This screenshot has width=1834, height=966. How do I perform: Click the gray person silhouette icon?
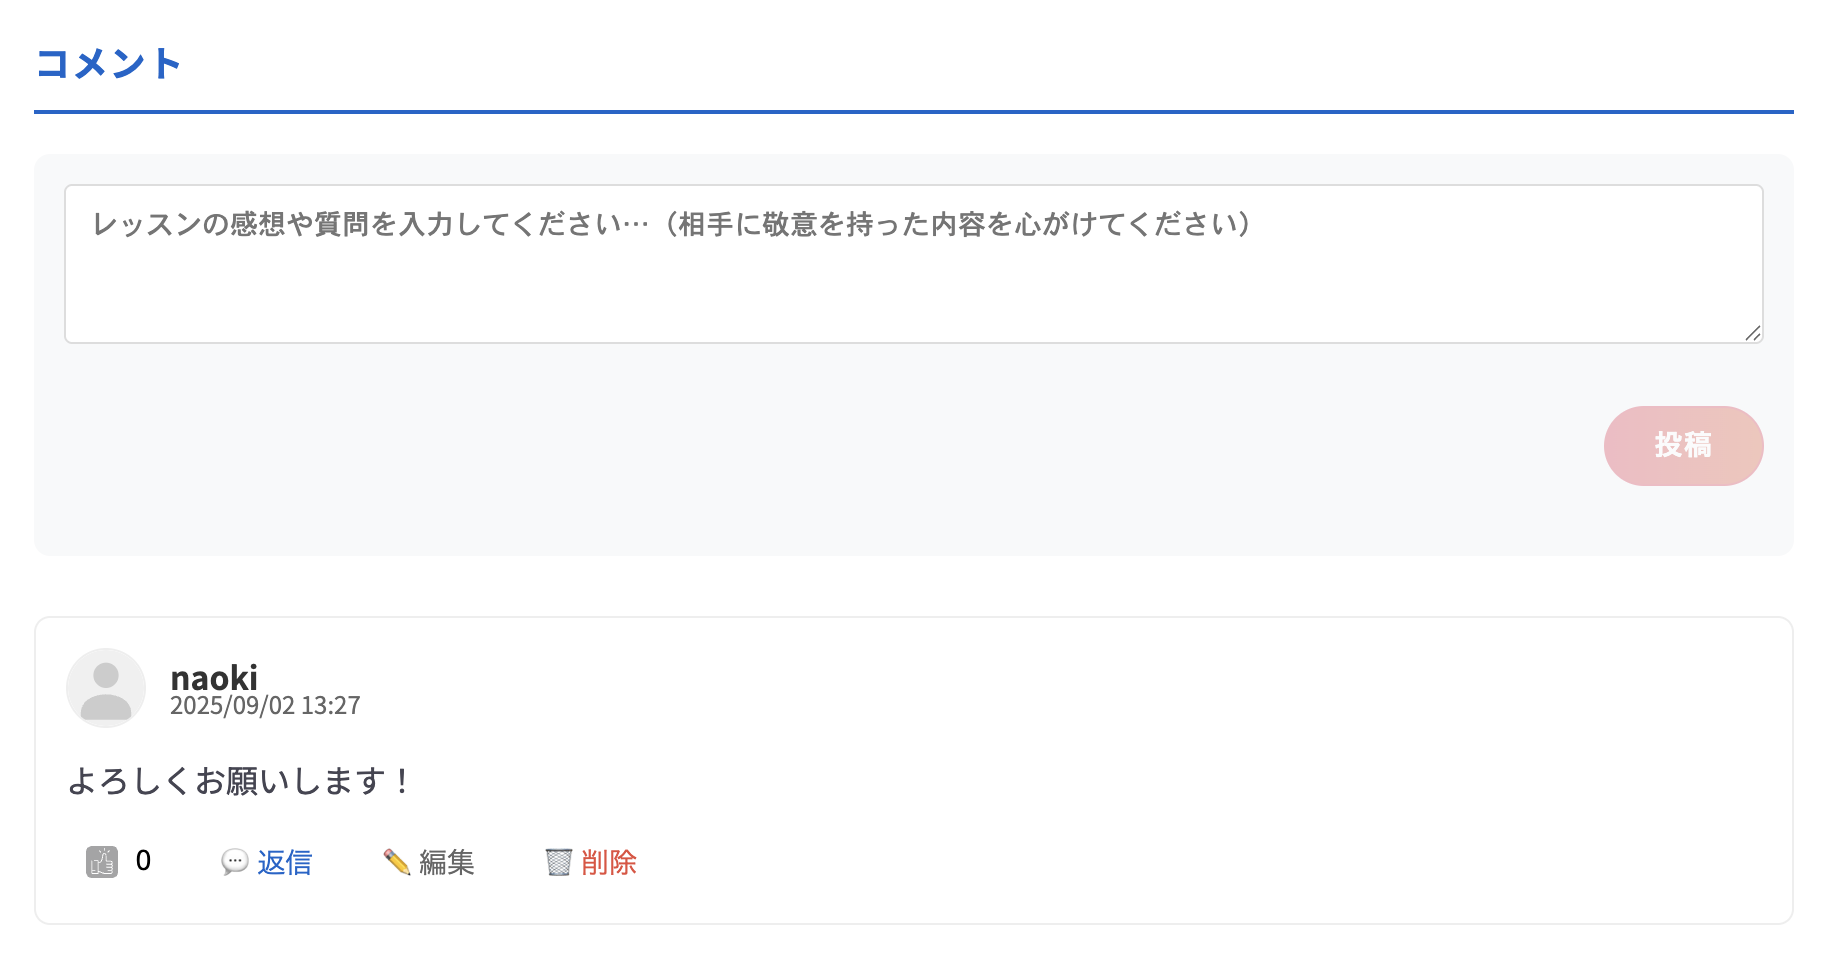point(106,687)
